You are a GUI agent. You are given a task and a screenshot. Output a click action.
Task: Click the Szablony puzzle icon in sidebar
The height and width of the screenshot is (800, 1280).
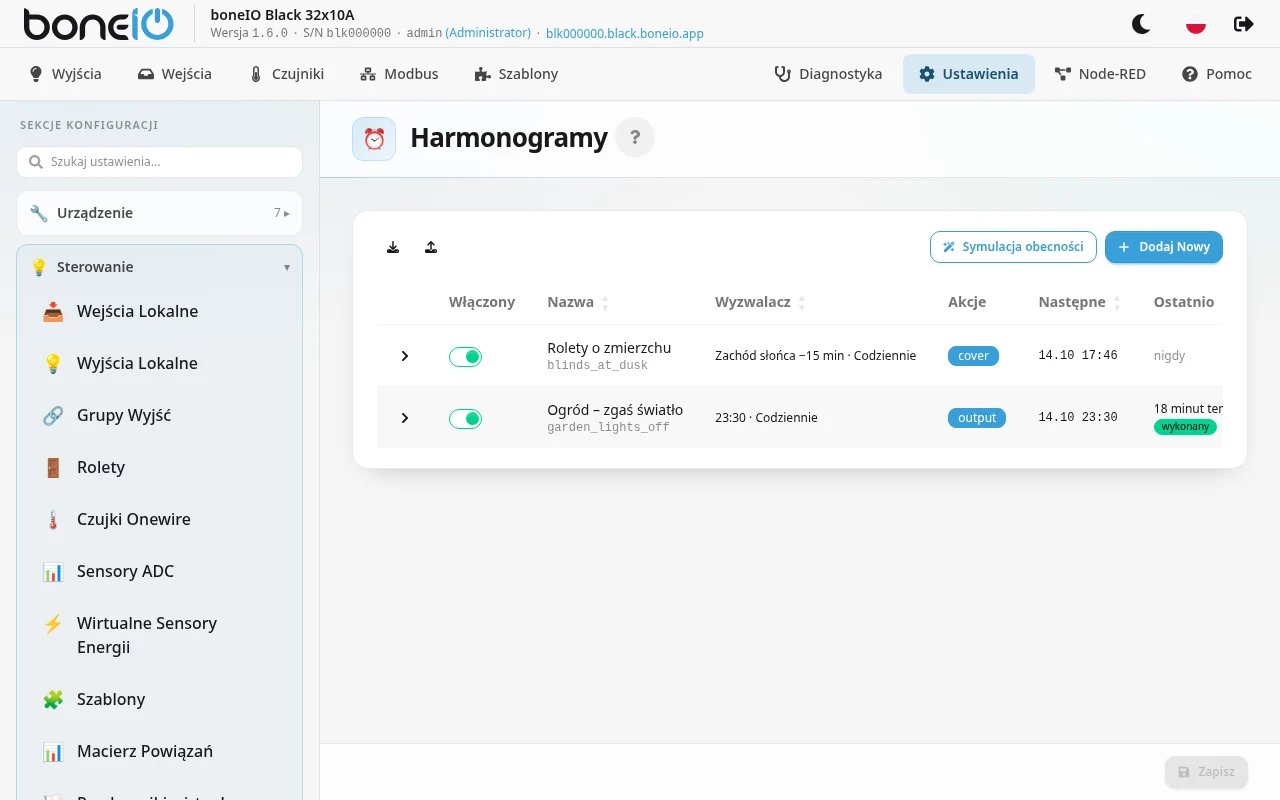pos(53,699)
